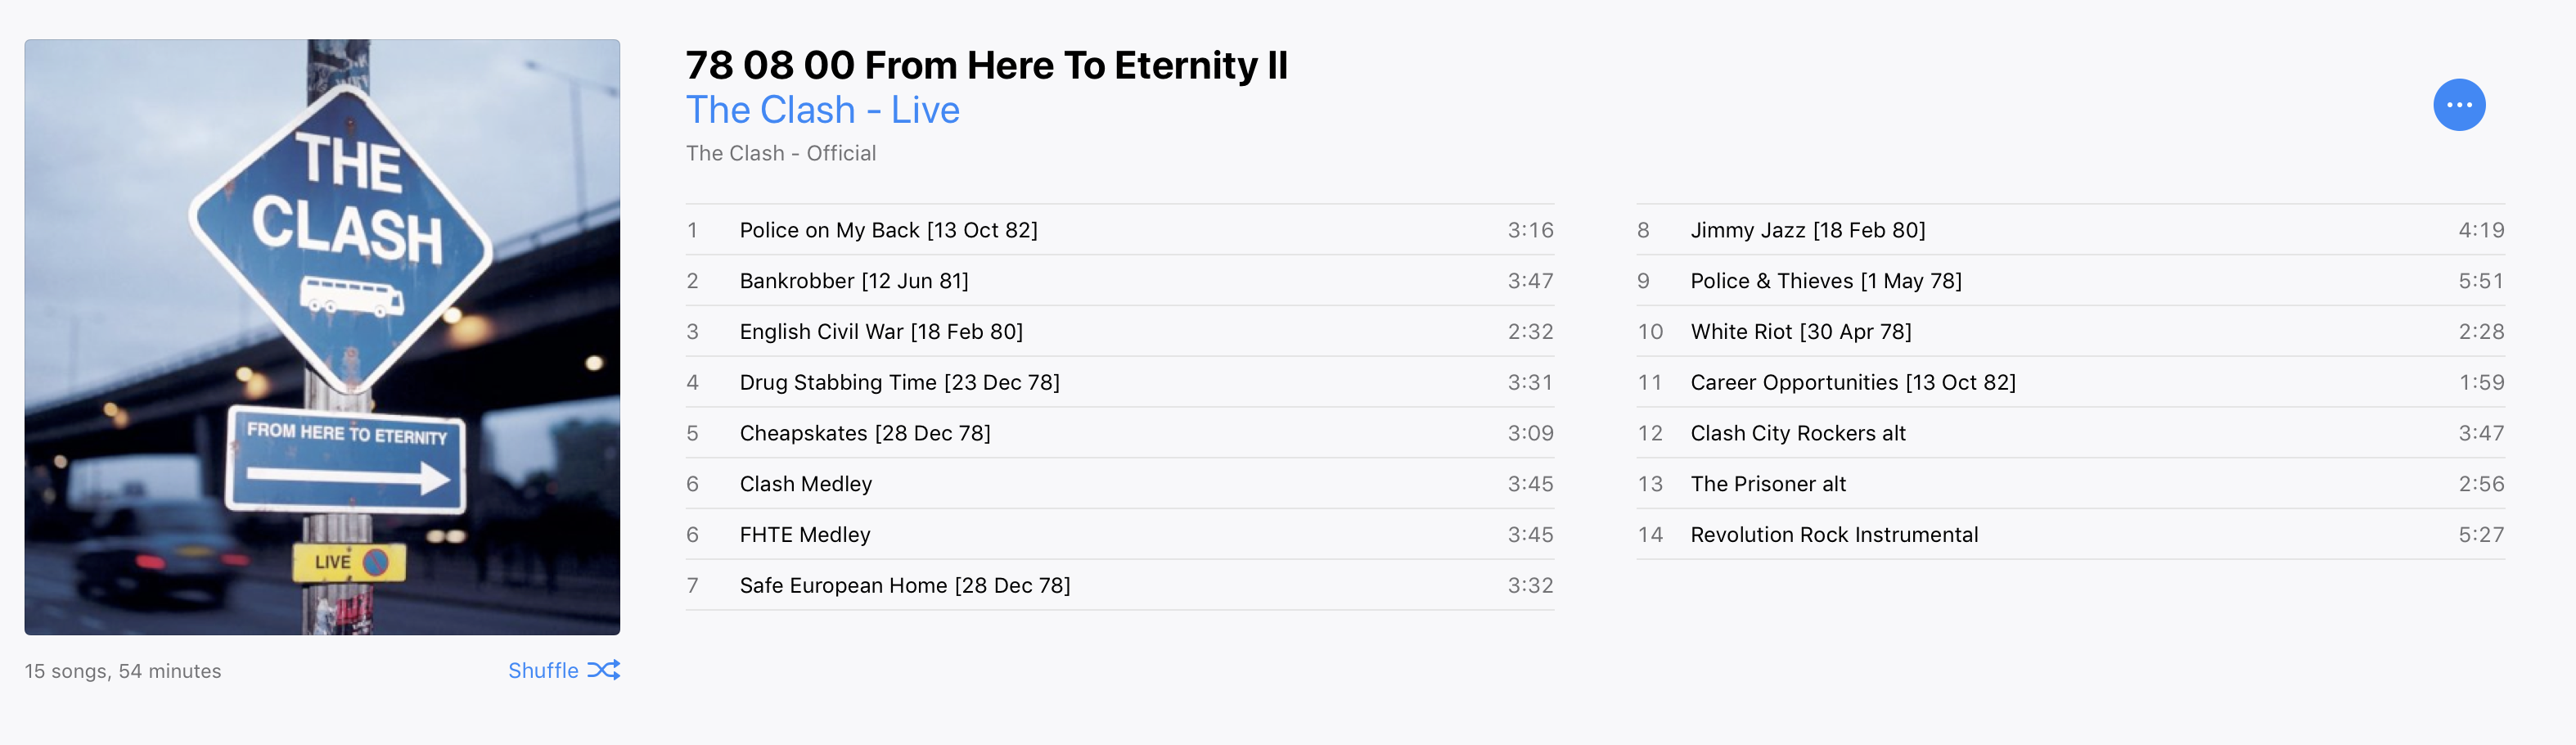
Task: Open The Clash - Live artist link
Action: 822,110
